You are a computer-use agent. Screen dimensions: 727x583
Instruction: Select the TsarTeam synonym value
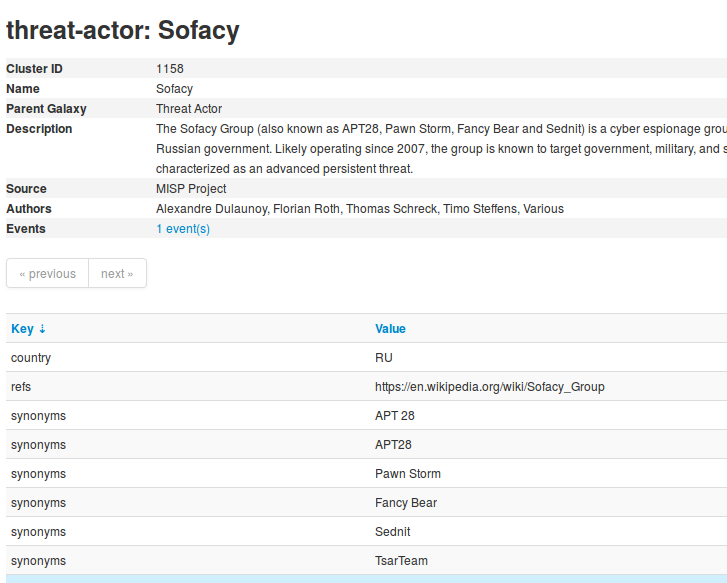401,561
